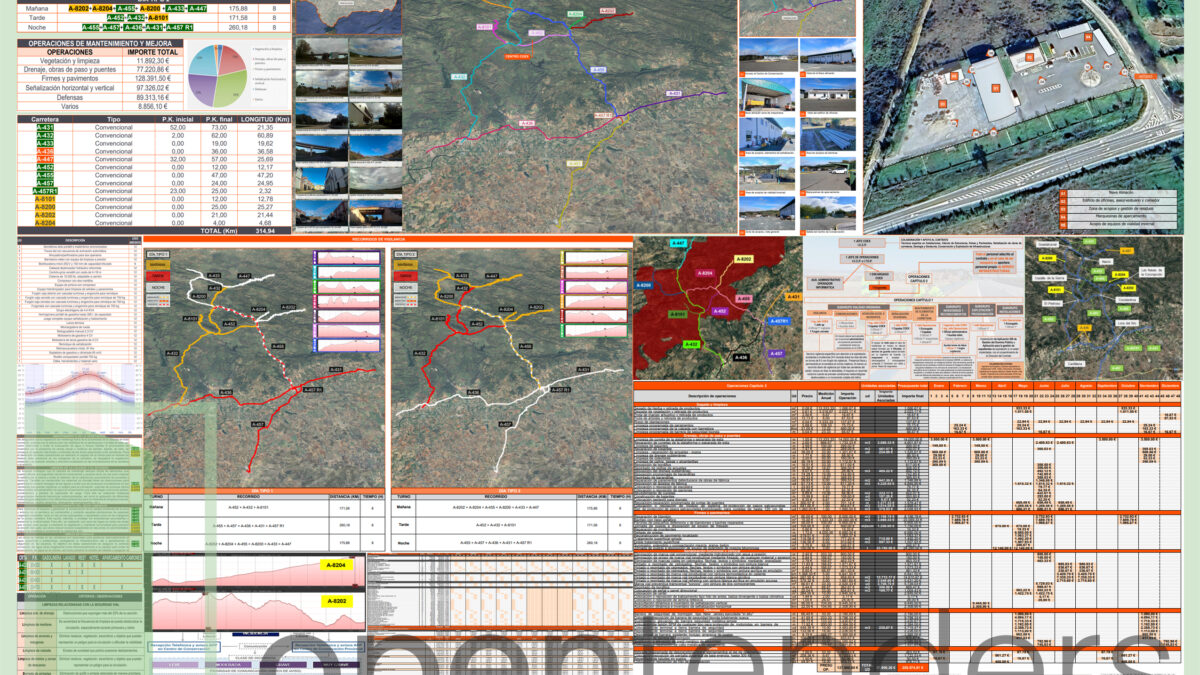Click the 'Señalización horizontal y vertical' row label
This screenshot has height=675, width=1200.
coord(70,87)
